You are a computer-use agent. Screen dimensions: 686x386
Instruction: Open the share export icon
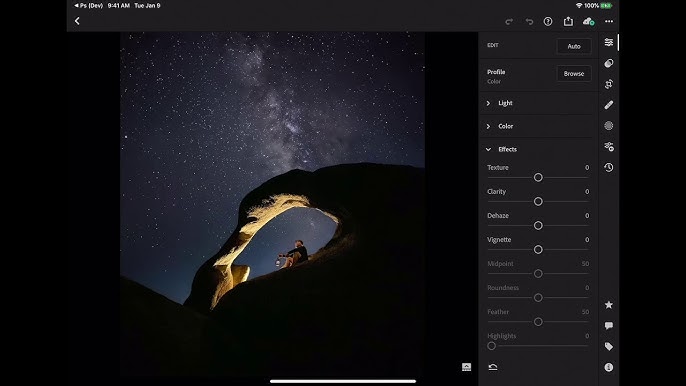coord(568,21)
